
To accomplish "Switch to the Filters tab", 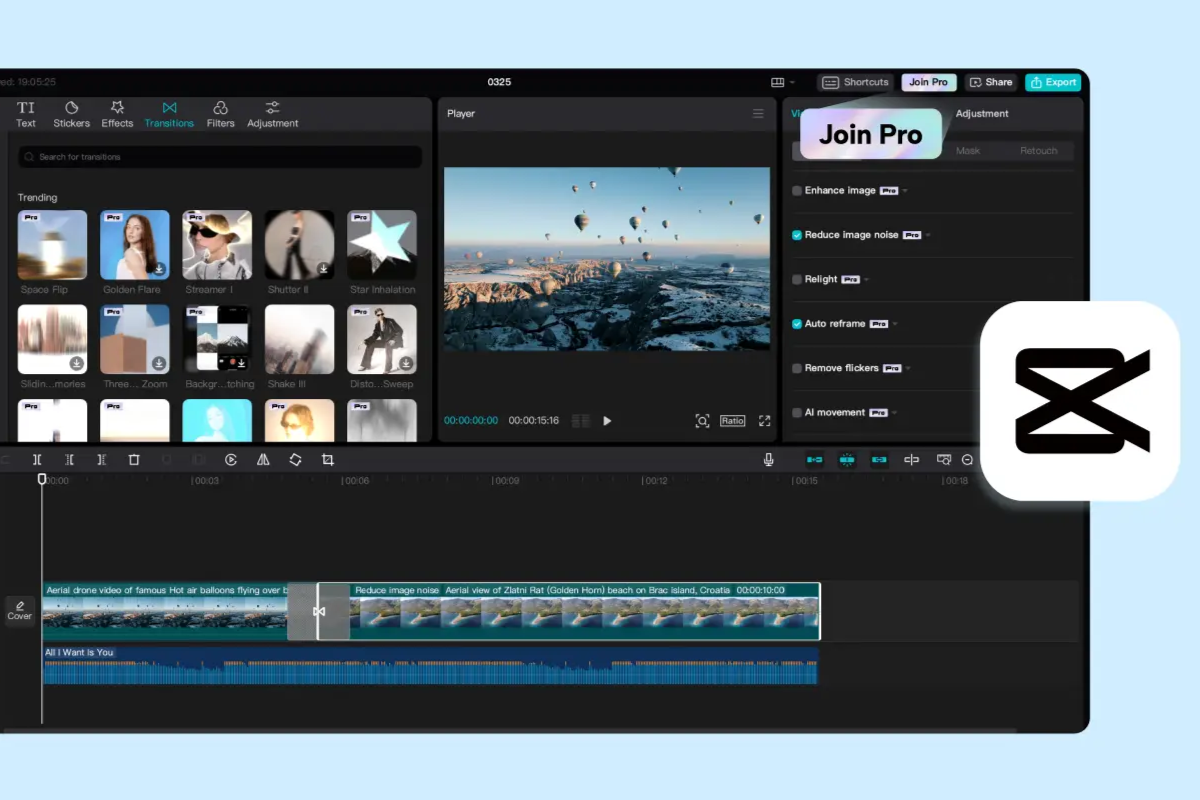I will 220,114.
